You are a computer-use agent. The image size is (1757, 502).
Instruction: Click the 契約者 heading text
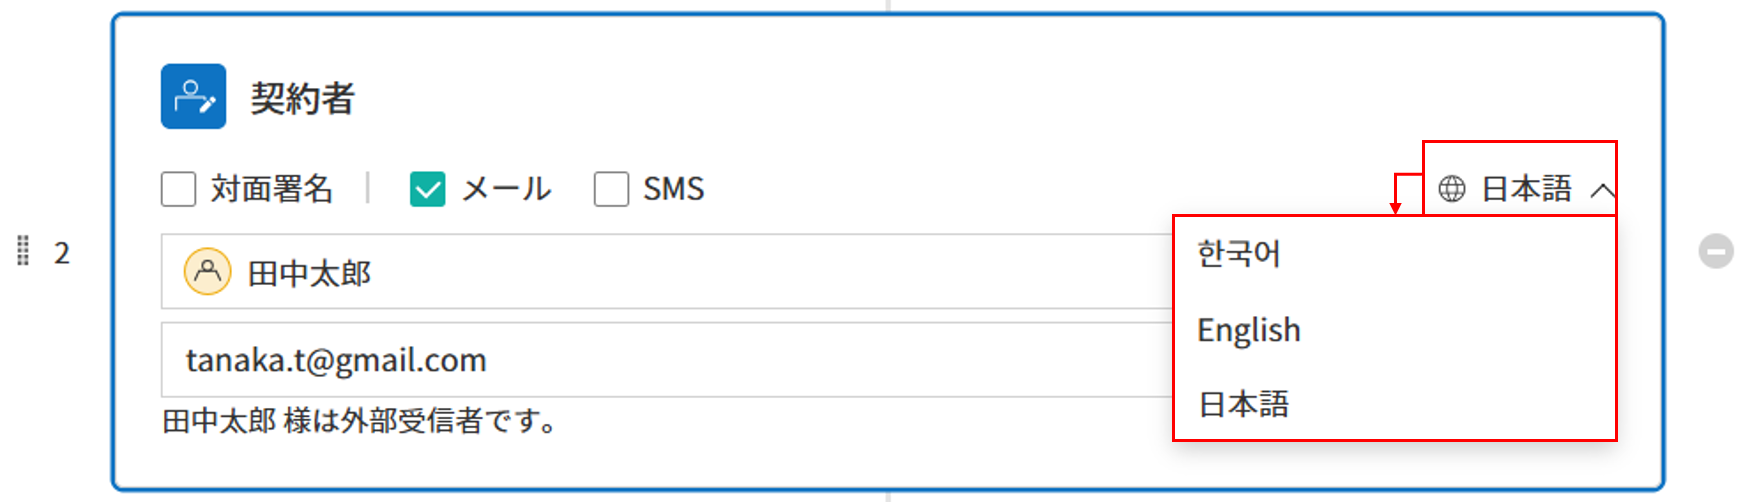pyautogui.click(x=302, y=98)
